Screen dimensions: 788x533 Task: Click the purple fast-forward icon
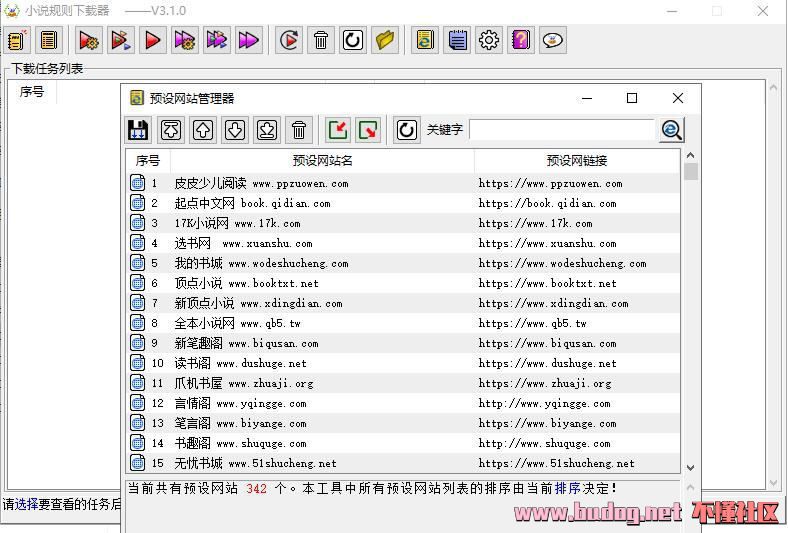(249, 40)
